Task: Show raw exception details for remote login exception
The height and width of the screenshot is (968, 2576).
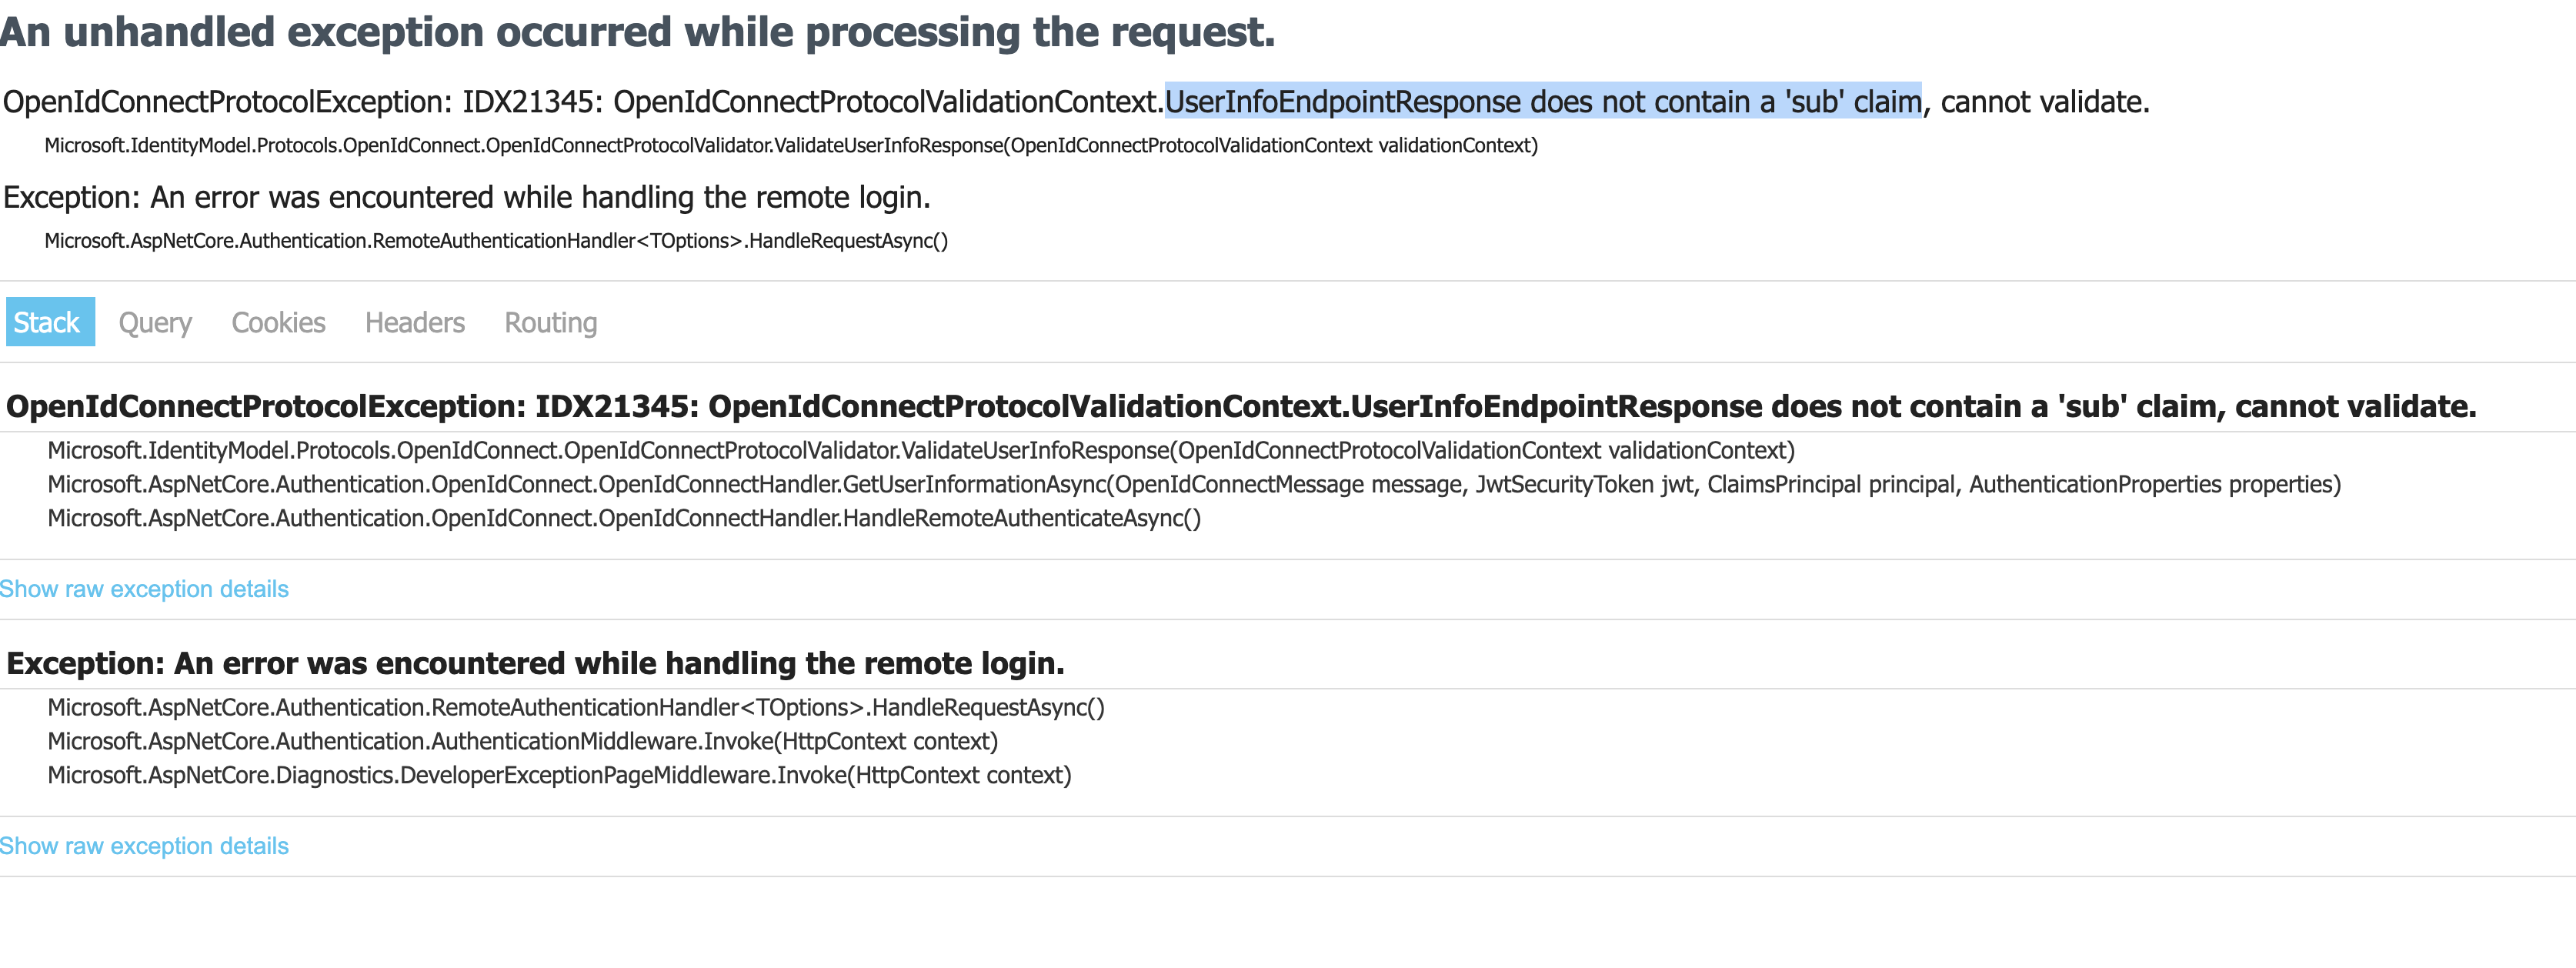Action: click(x=143, y=845)
